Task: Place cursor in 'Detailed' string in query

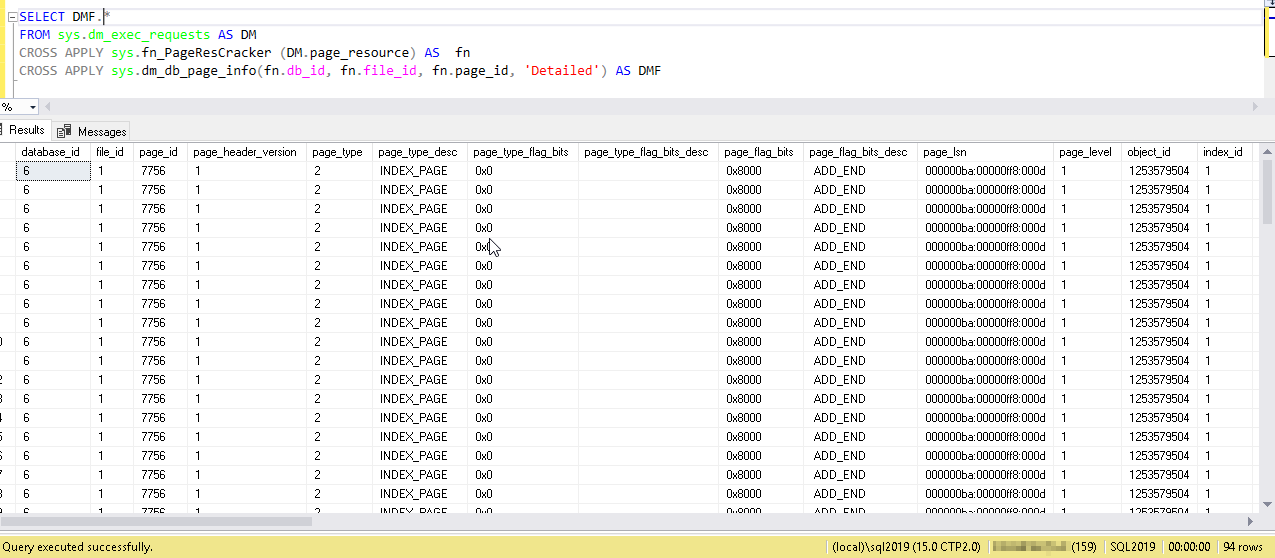Action: tap(560, 71)
